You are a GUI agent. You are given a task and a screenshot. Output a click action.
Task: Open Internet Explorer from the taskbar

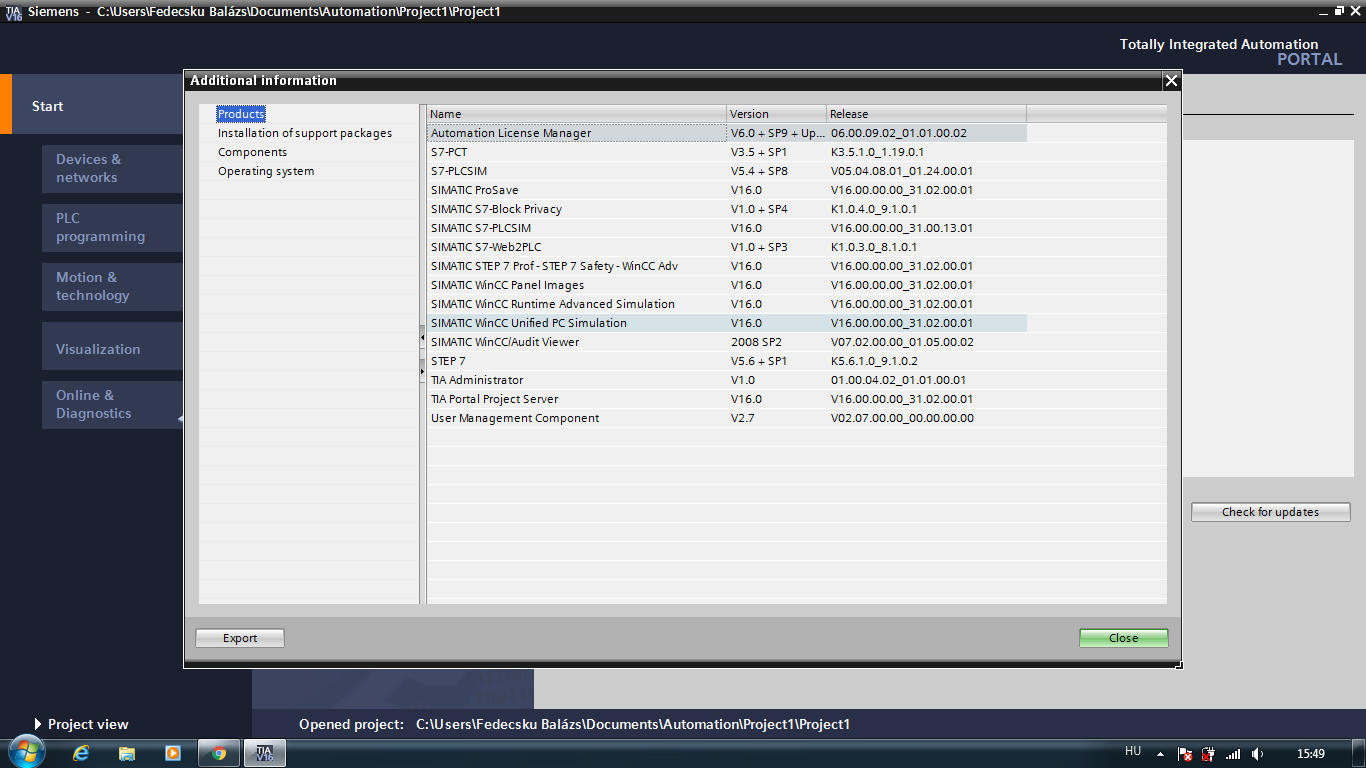81,753
